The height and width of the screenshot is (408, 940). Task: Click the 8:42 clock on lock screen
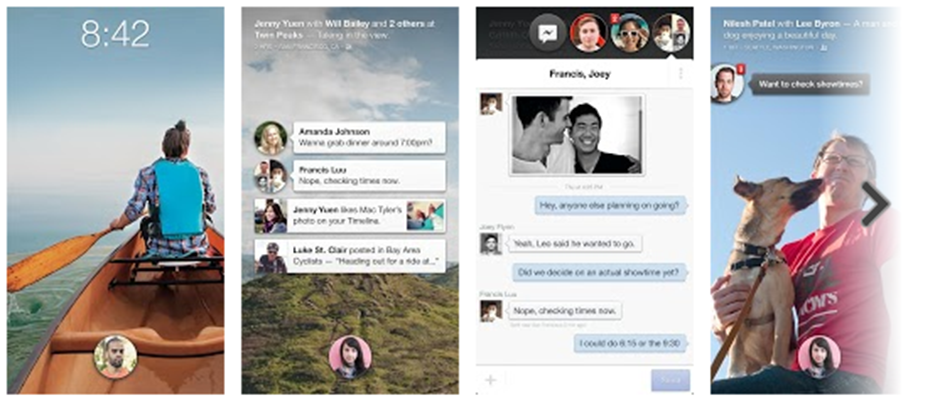114,33
